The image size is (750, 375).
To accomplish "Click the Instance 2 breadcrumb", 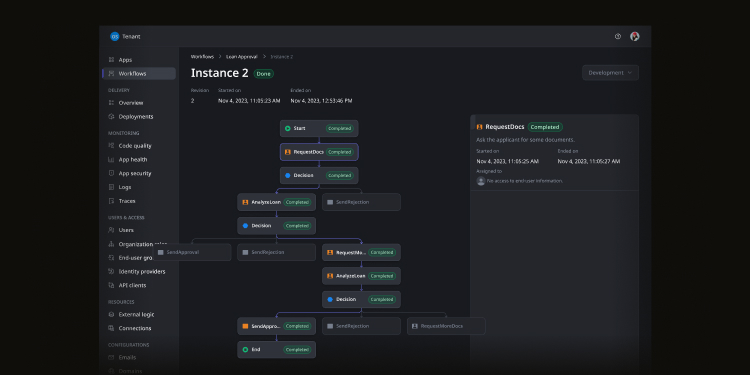I will [282, 56].
